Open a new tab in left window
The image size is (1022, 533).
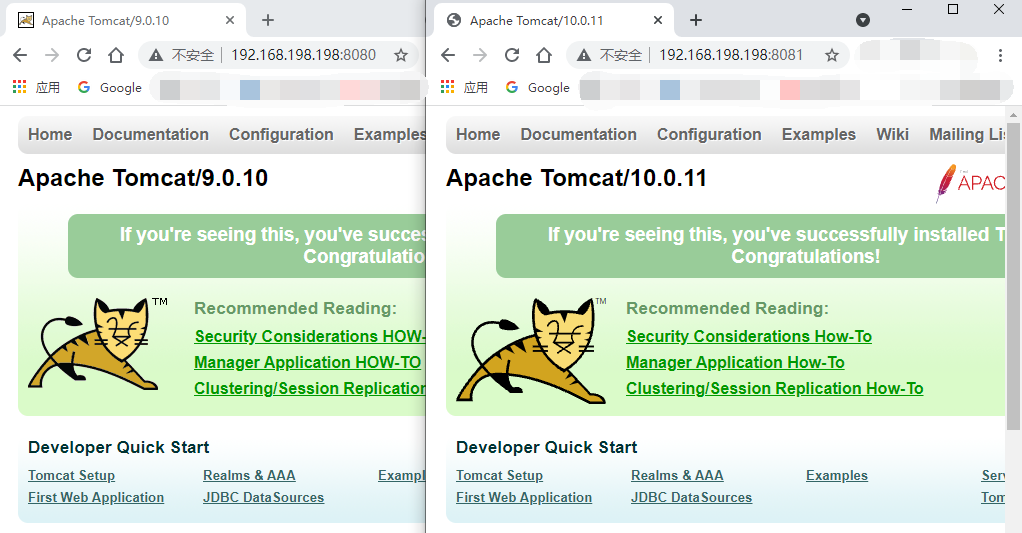pyautogui.click(x=268, y=20)
